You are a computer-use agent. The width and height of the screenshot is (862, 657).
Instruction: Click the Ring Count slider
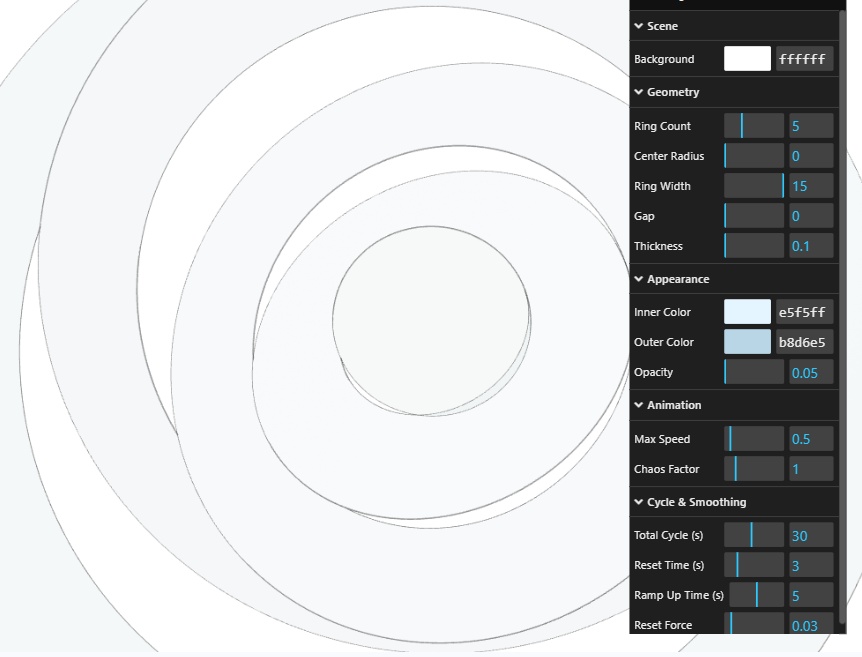click(x=754, y=126)
